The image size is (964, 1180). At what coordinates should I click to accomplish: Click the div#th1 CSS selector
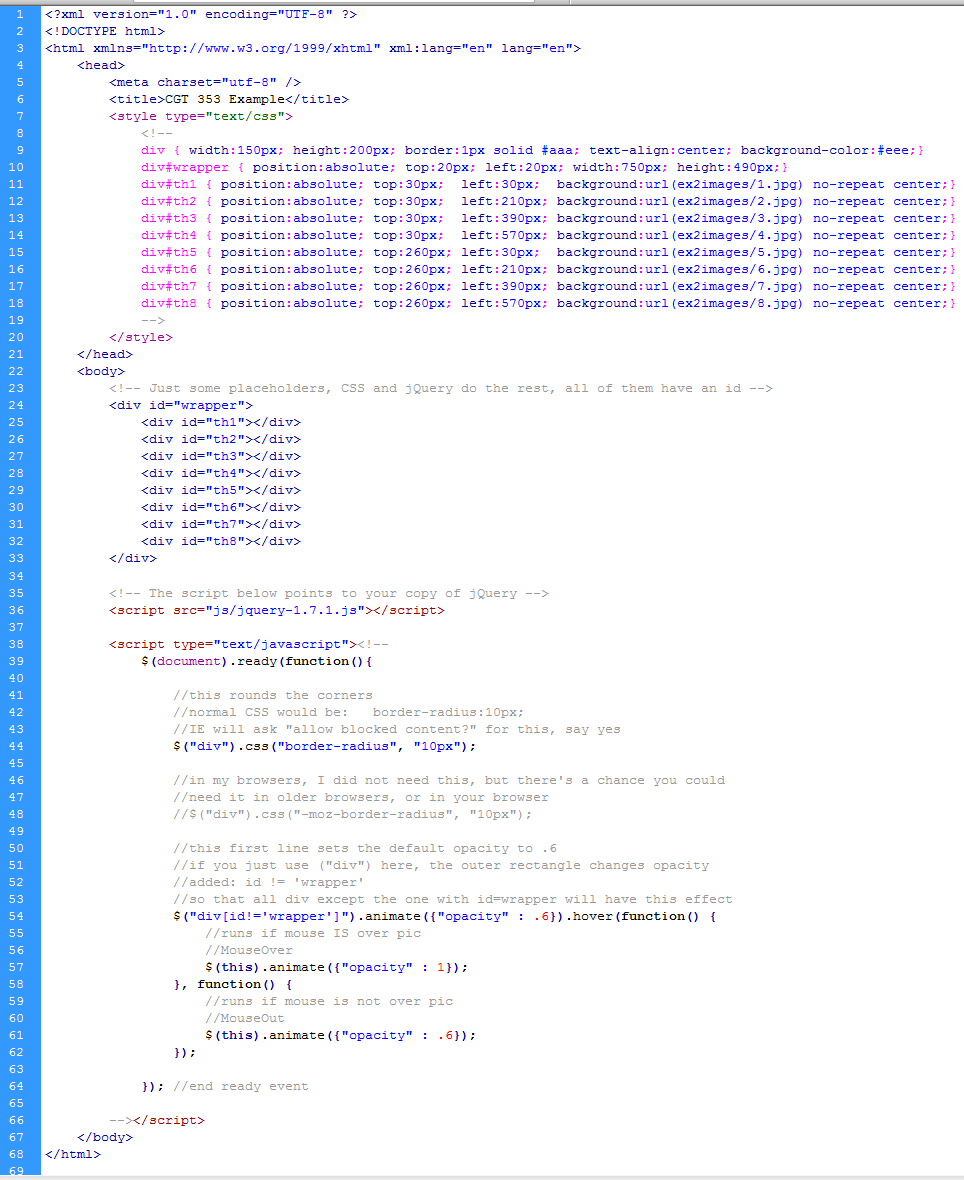(169, 184)
